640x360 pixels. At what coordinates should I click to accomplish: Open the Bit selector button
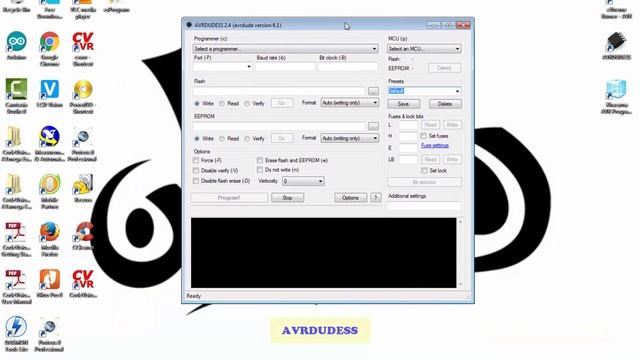pos(424,182)
